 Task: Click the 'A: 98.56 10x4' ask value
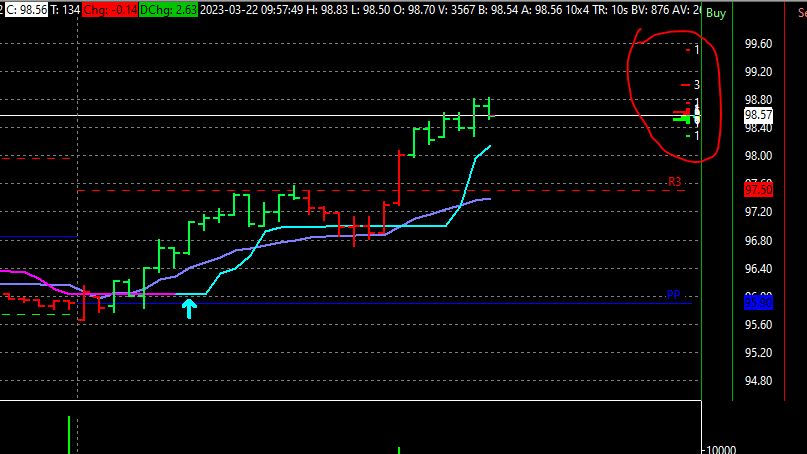555,10
